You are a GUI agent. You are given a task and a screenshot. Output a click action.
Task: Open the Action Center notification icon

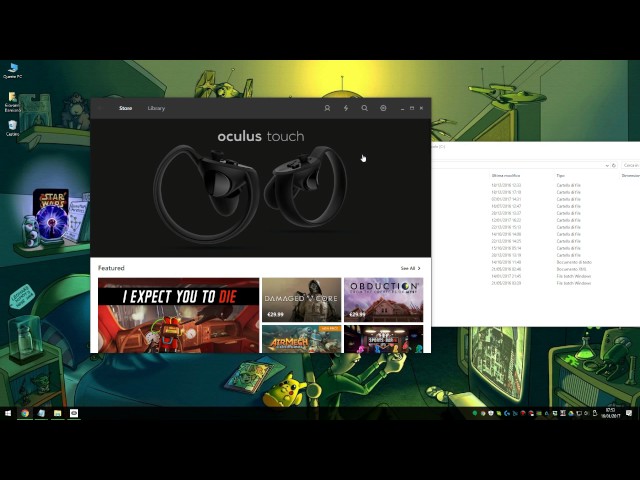pos(629,413)
